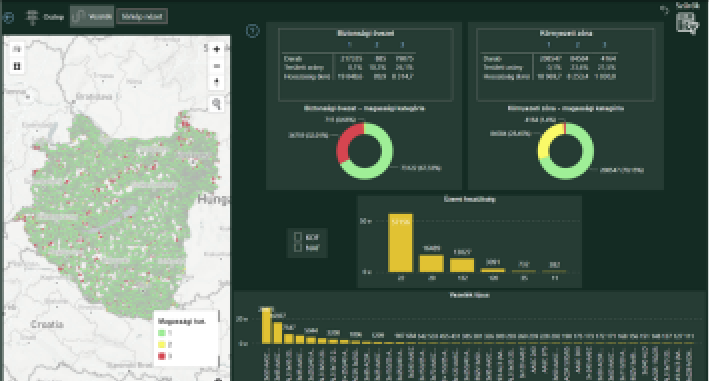This screenshot has width=709, height=381.
Task: Click the map tool icon below layers button
Action: tap(17, 66)
